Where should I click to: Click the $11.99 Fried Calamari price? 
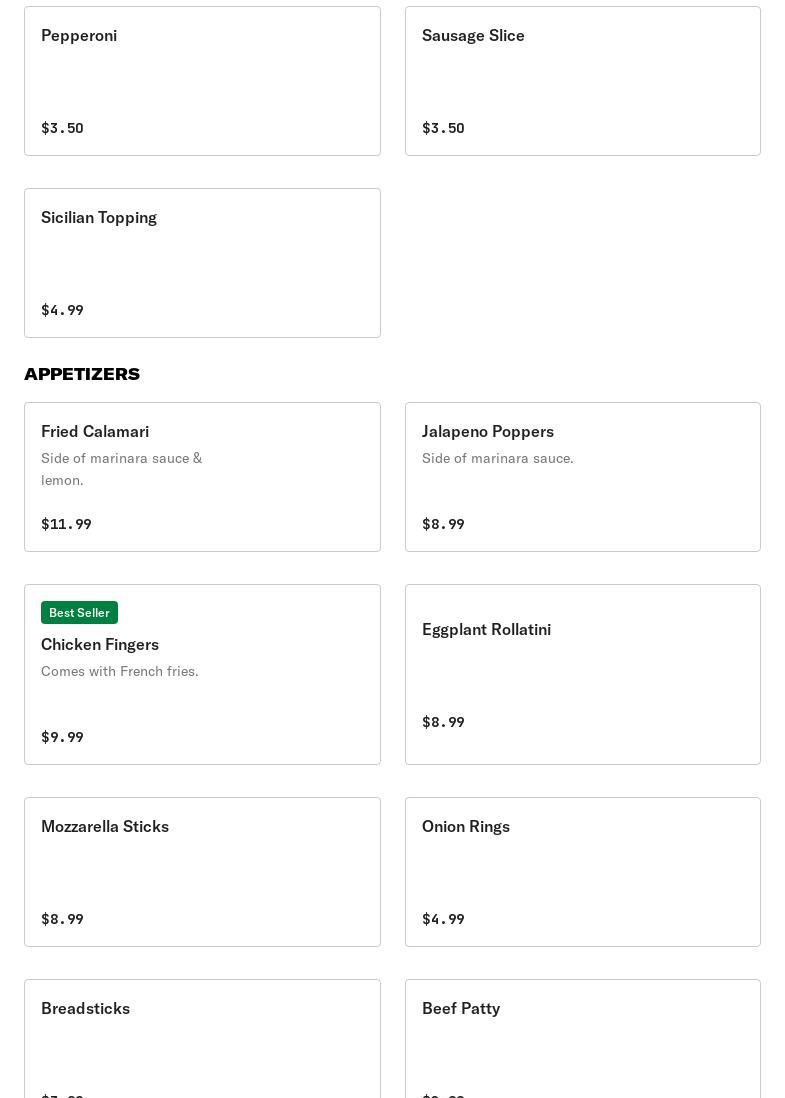pos(67,524)
